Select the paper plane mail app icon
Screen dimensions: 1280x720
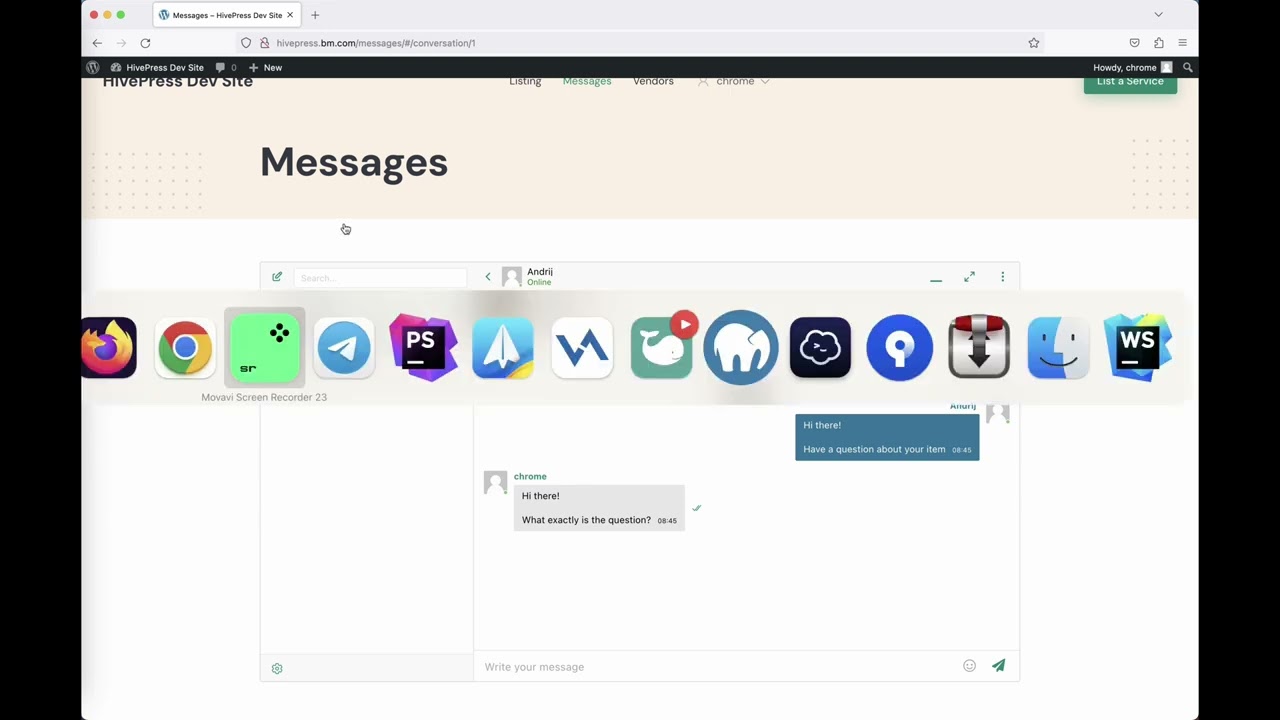[503, 348]
